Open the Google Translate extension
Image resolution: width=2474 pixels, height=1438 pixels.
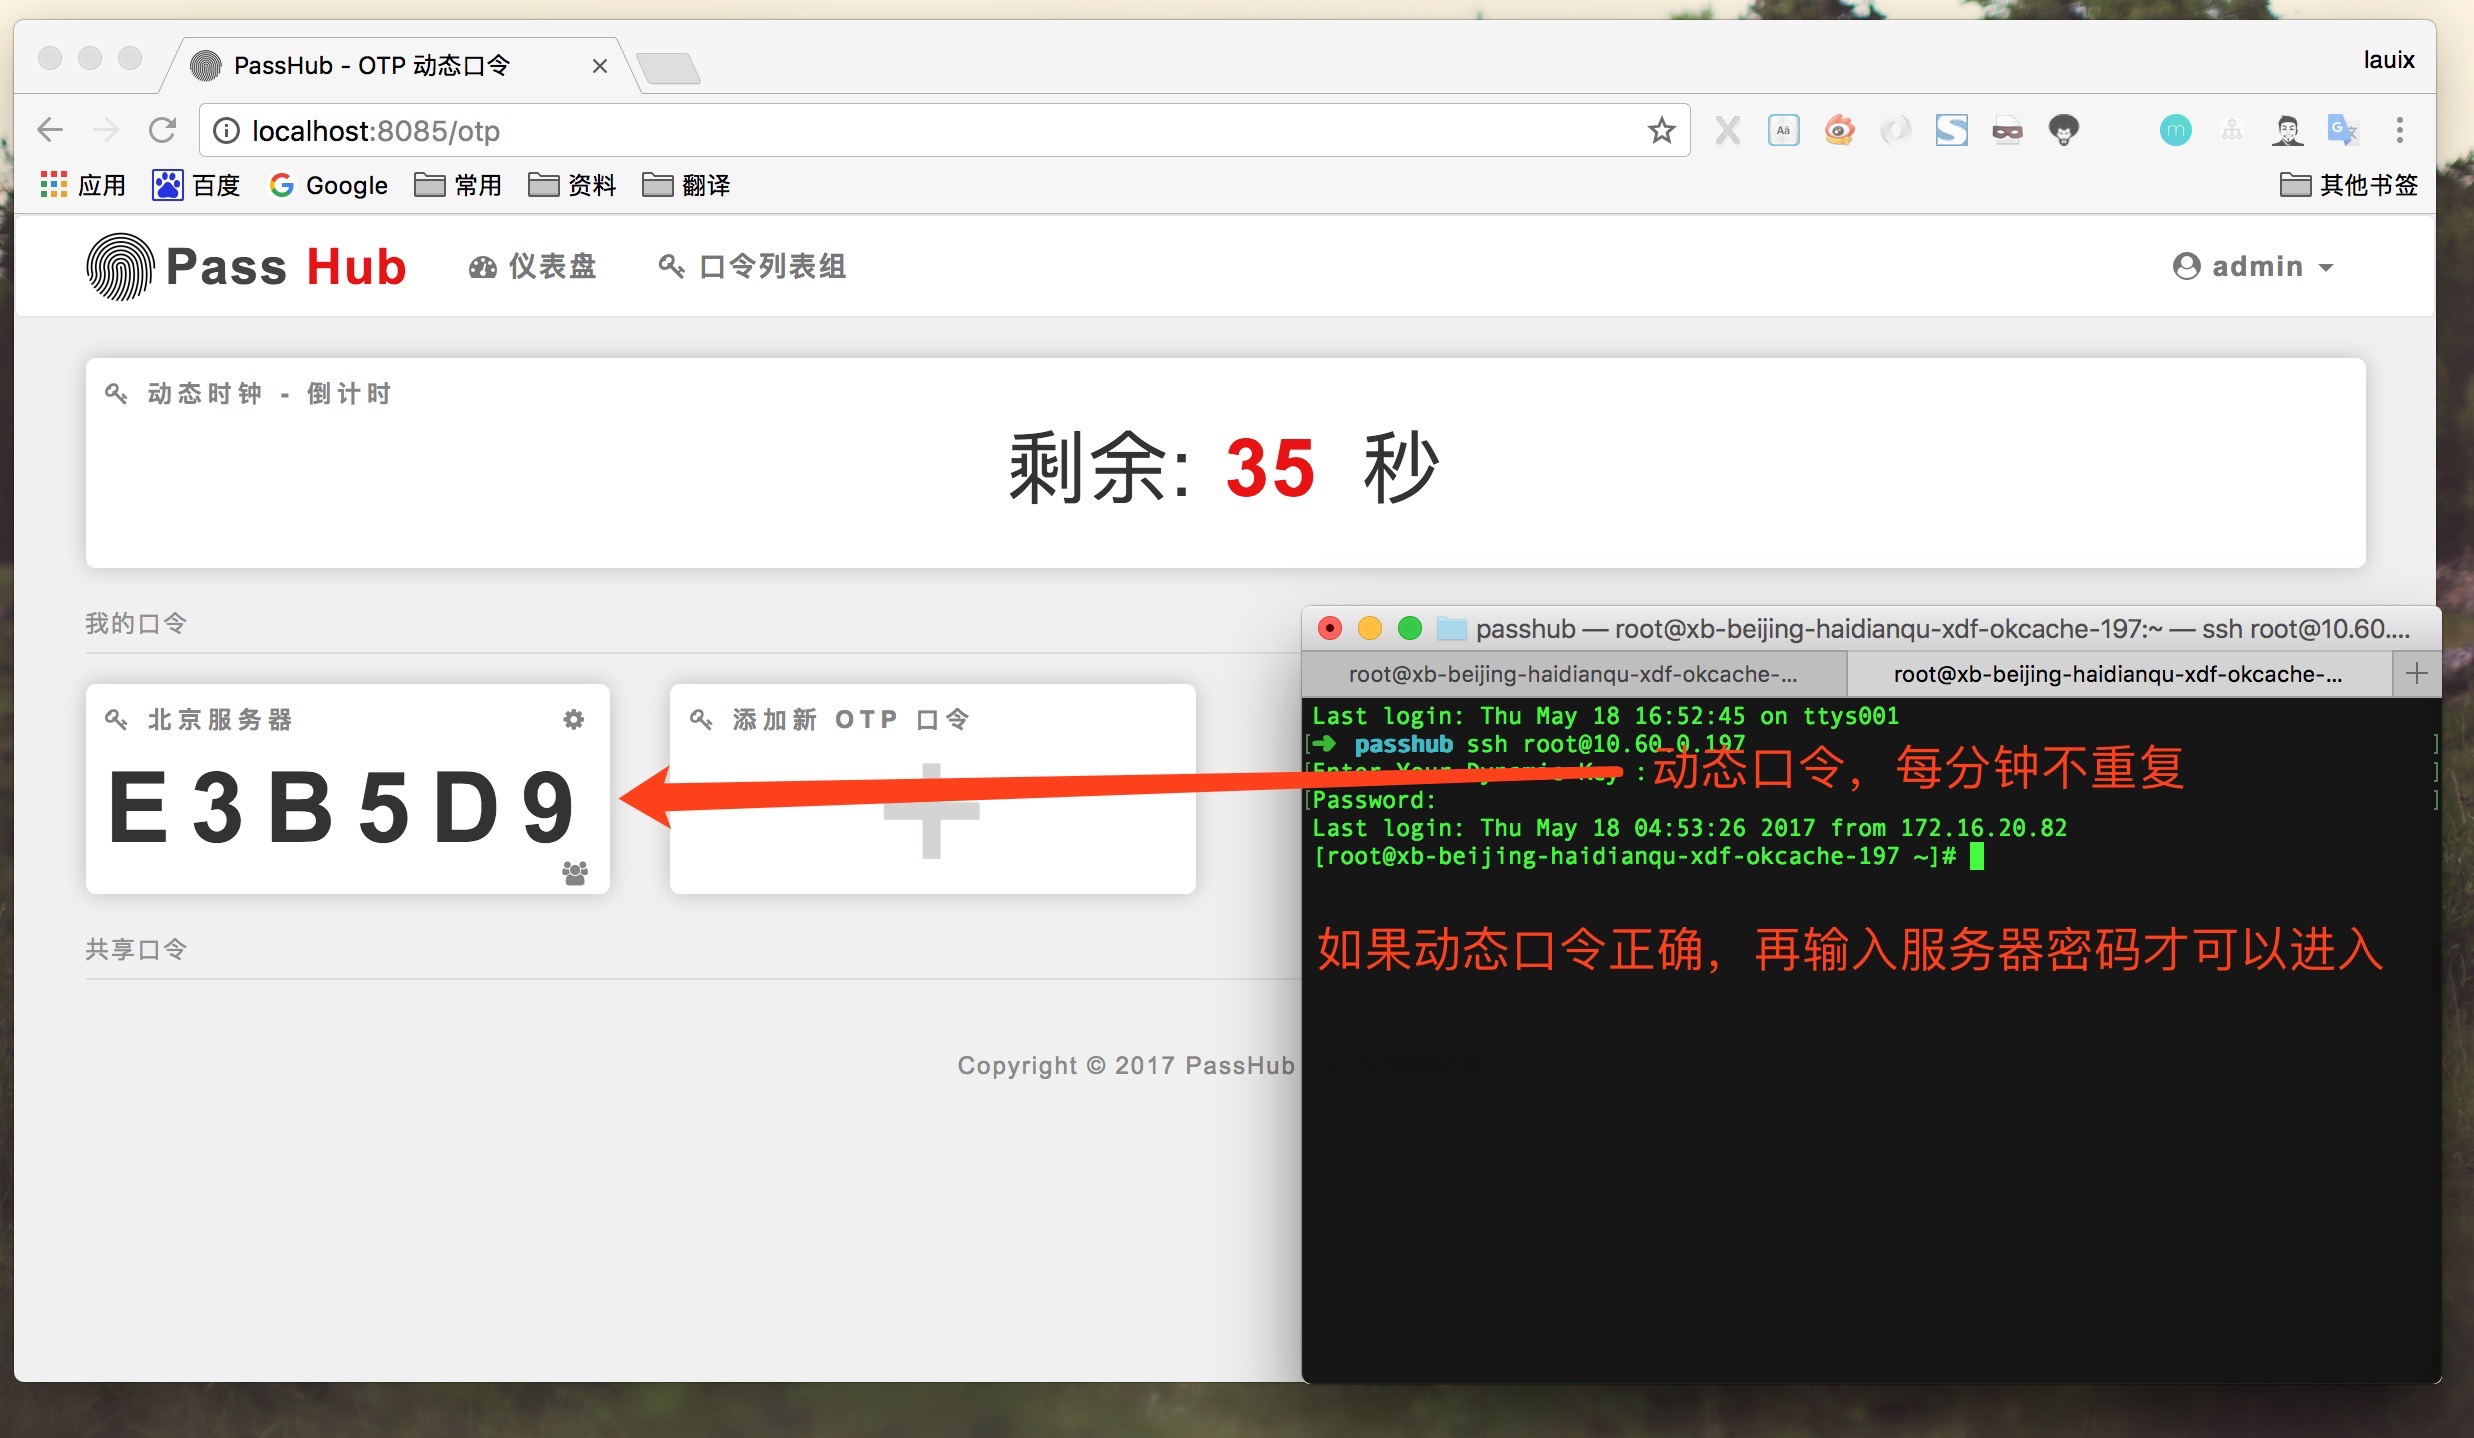click(x=2343, y=130)
